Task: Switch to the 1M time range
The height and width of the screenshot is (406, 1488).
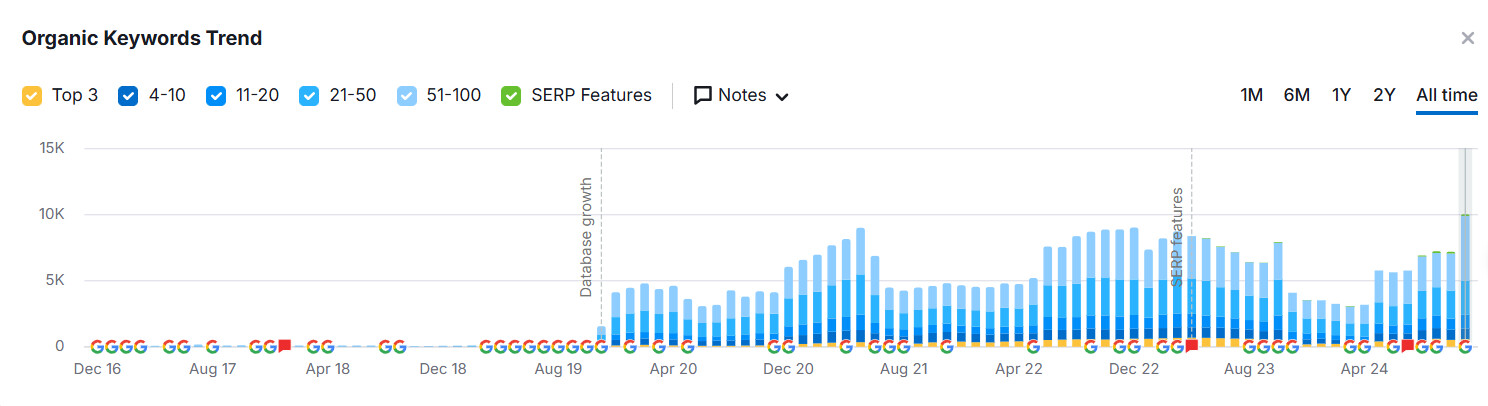Action: (1252, 95)
